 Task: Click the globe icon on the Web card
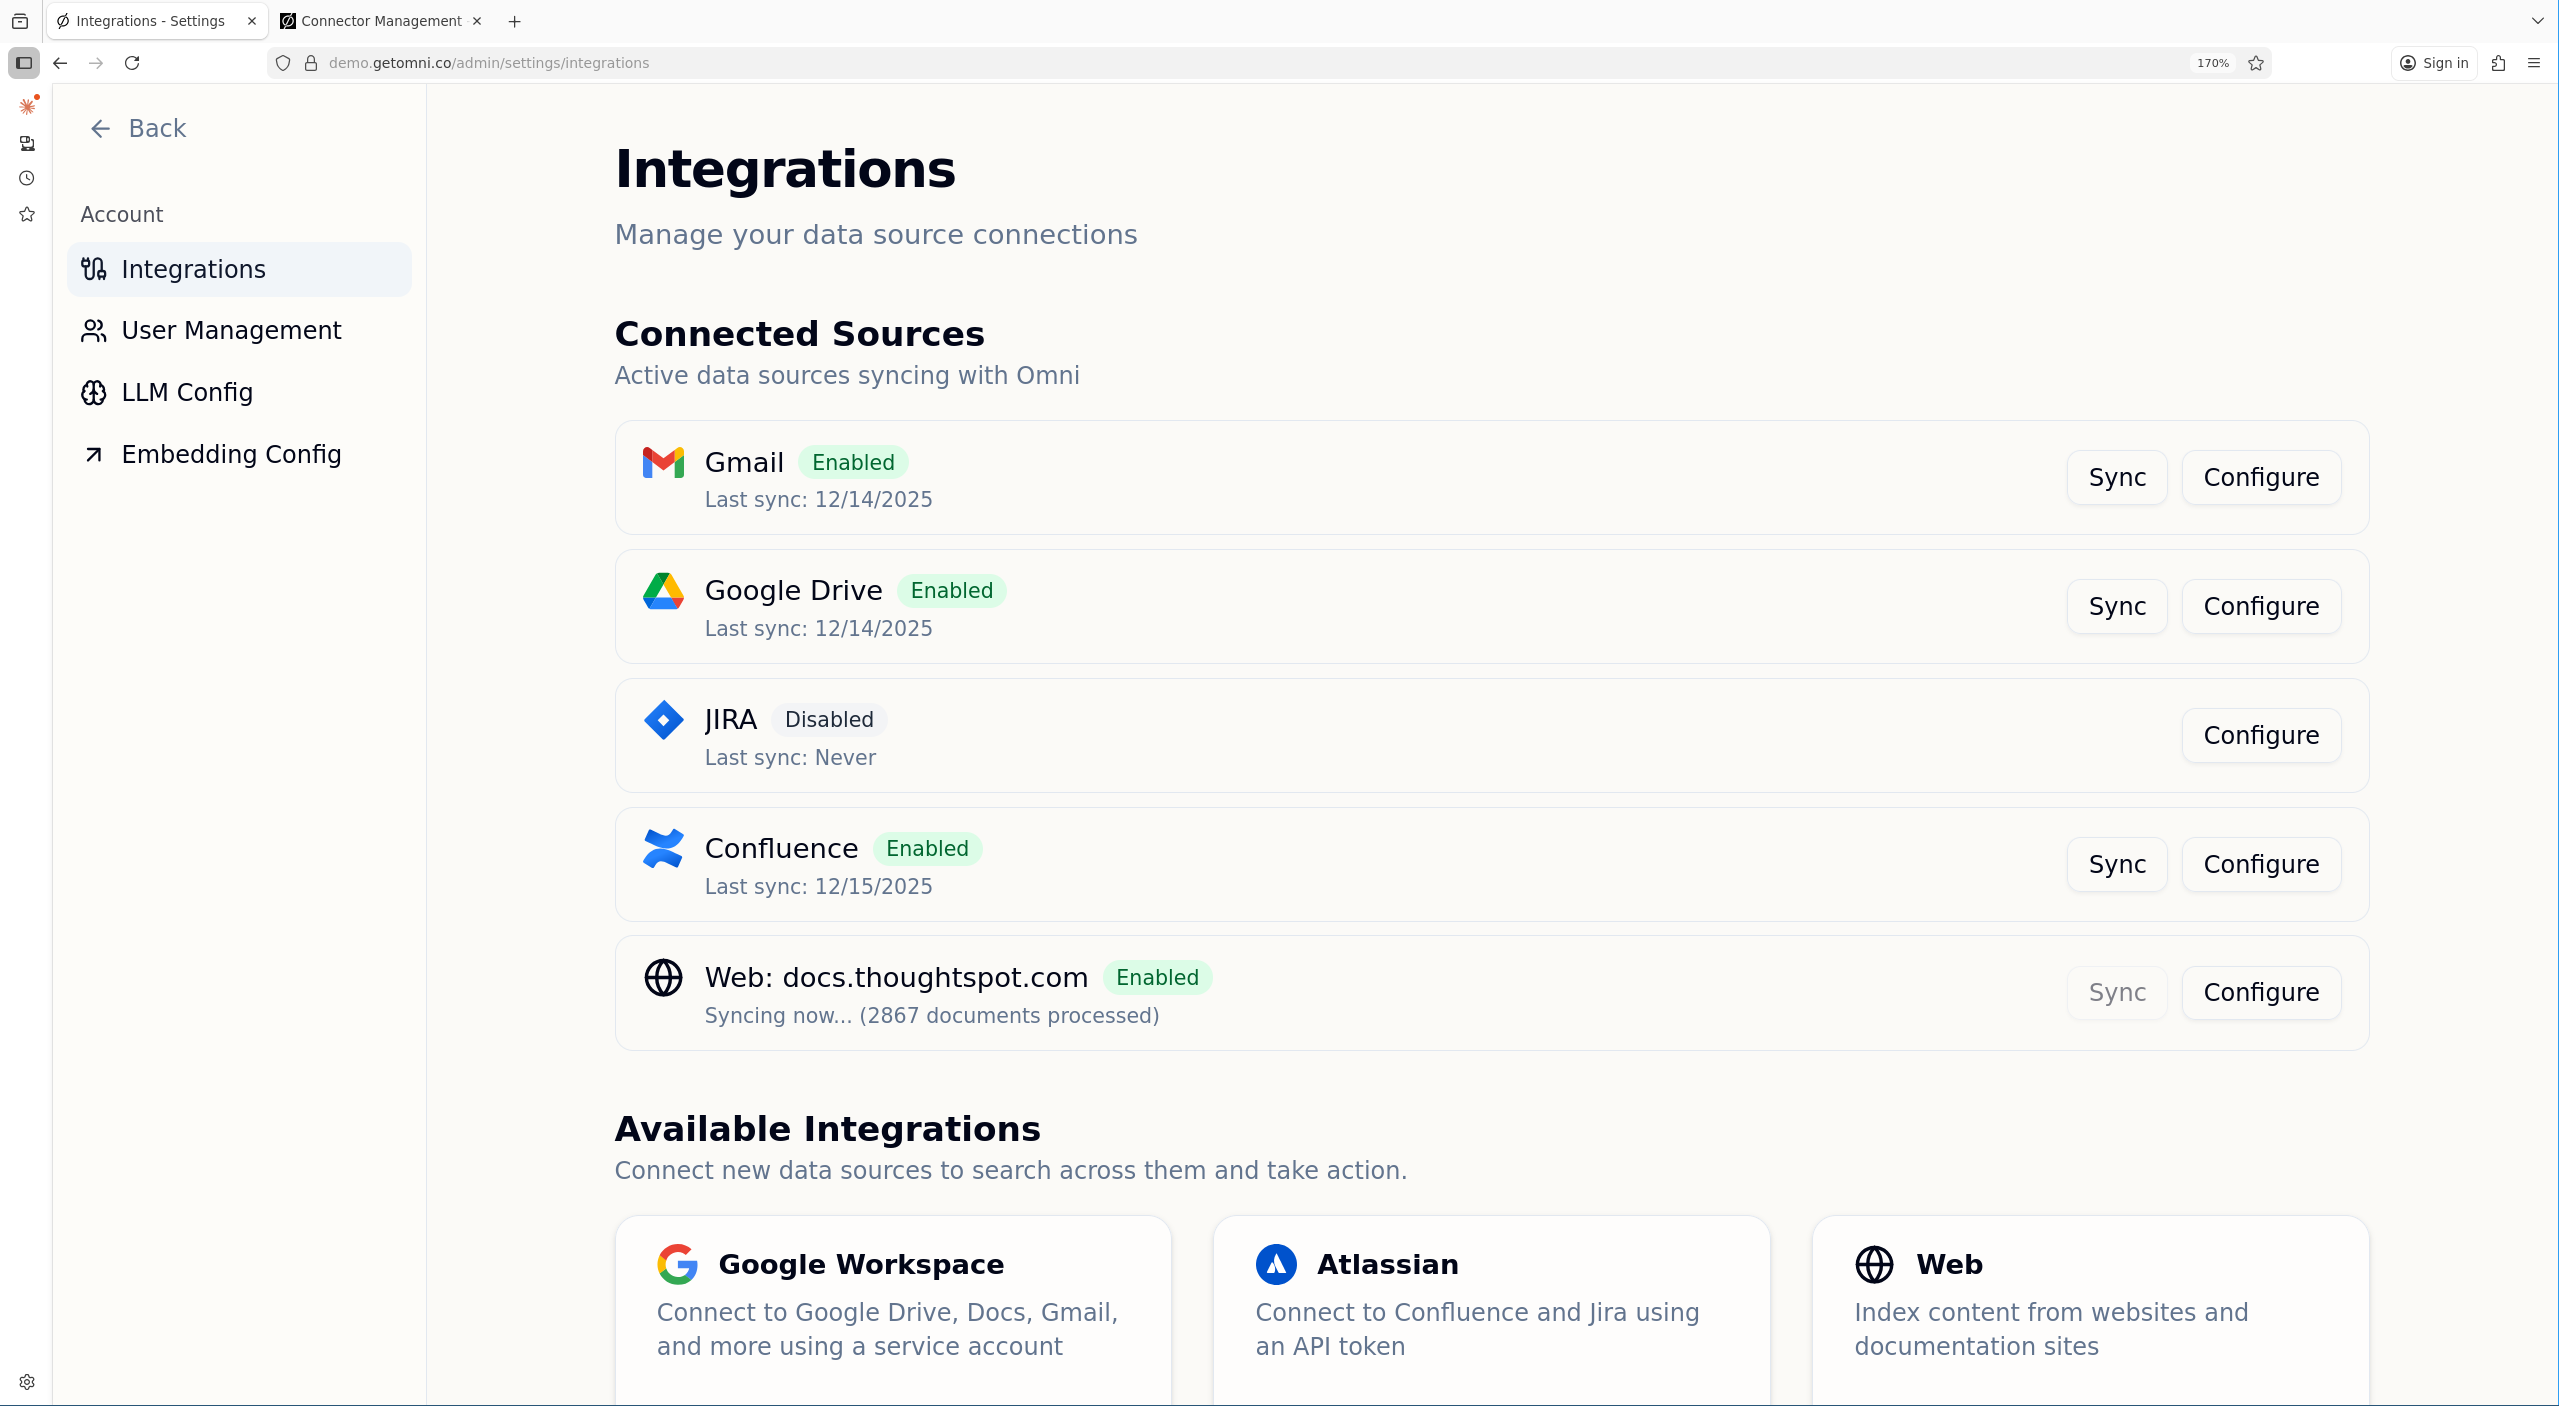click(1874, 1264)
